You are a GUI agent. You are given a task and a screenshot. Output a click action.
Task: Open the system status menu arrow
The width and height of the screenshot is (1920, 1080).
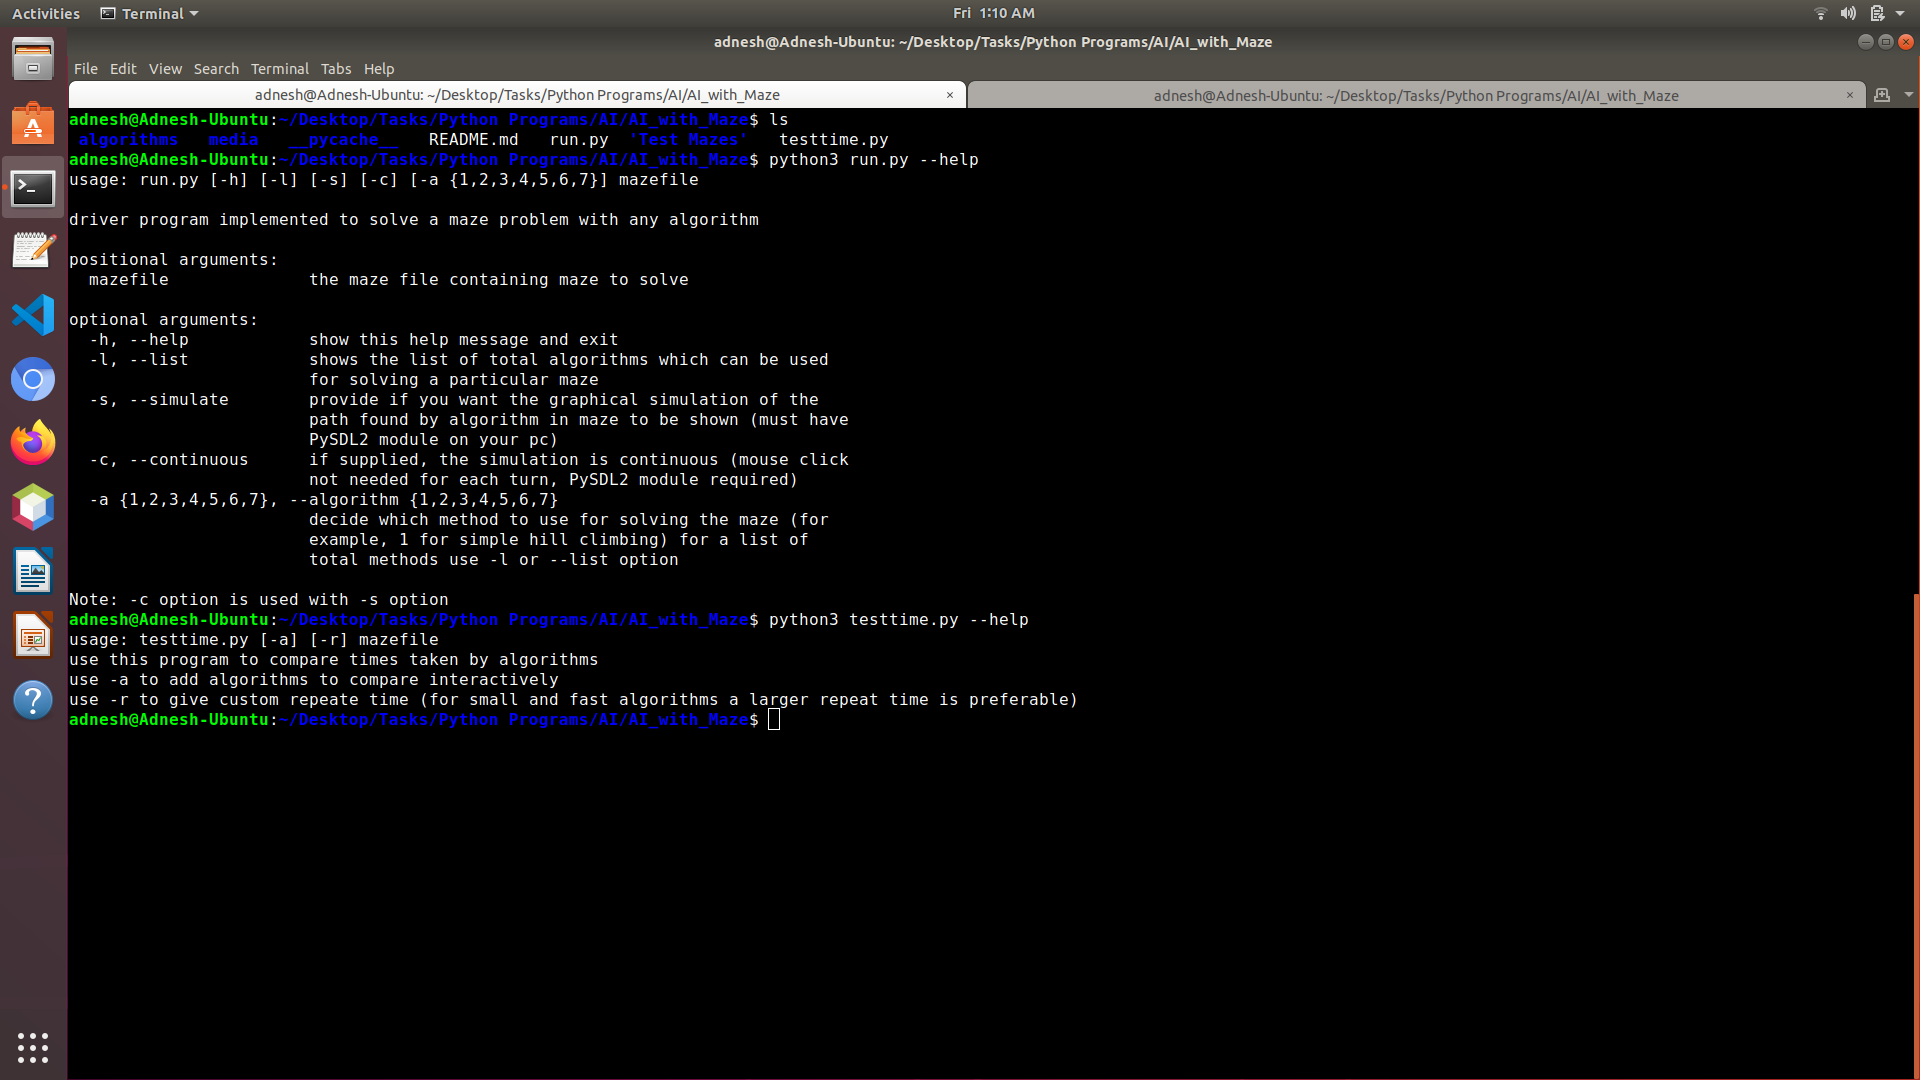[x=1900, y=13]
